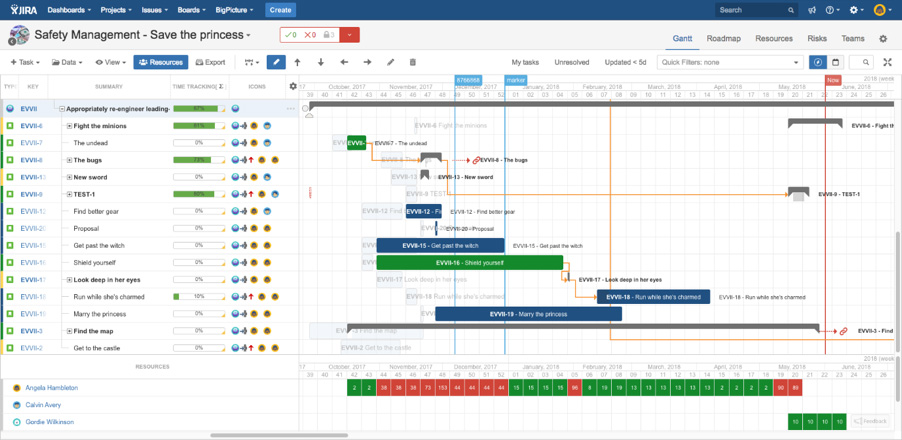Click the magnifier in header Search box
Image resolution: width=902 pixels, height=440 pixels.
coord(791,10)
